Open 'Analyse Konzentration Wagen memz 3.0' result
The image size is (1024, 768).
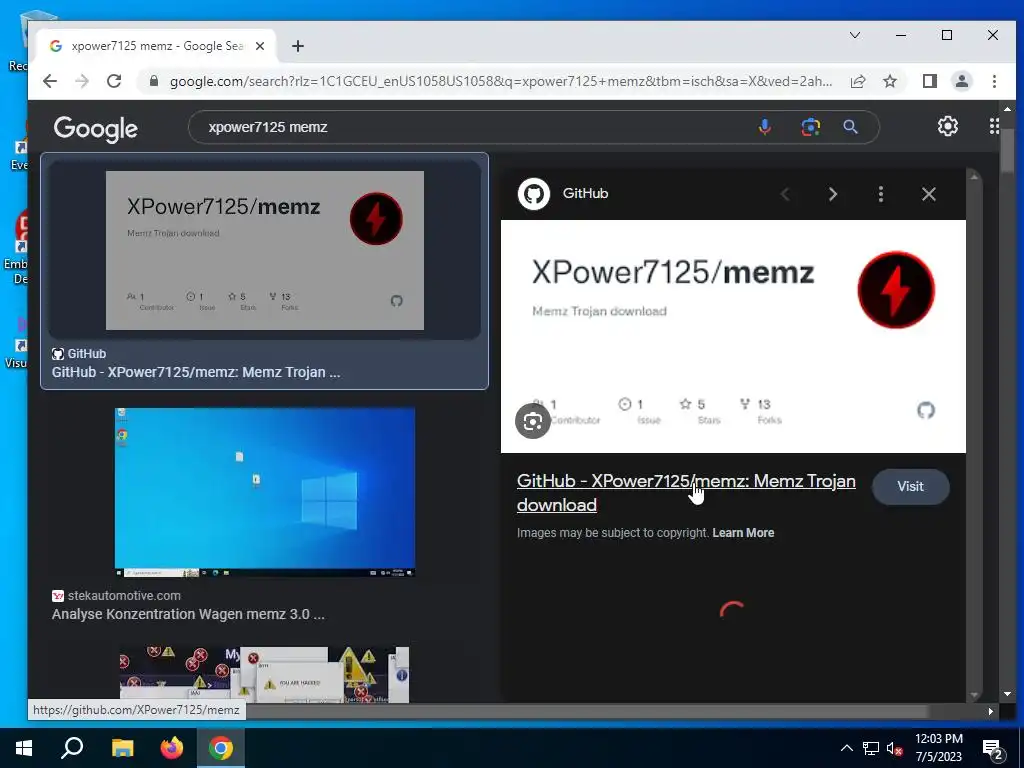(188, 614)
